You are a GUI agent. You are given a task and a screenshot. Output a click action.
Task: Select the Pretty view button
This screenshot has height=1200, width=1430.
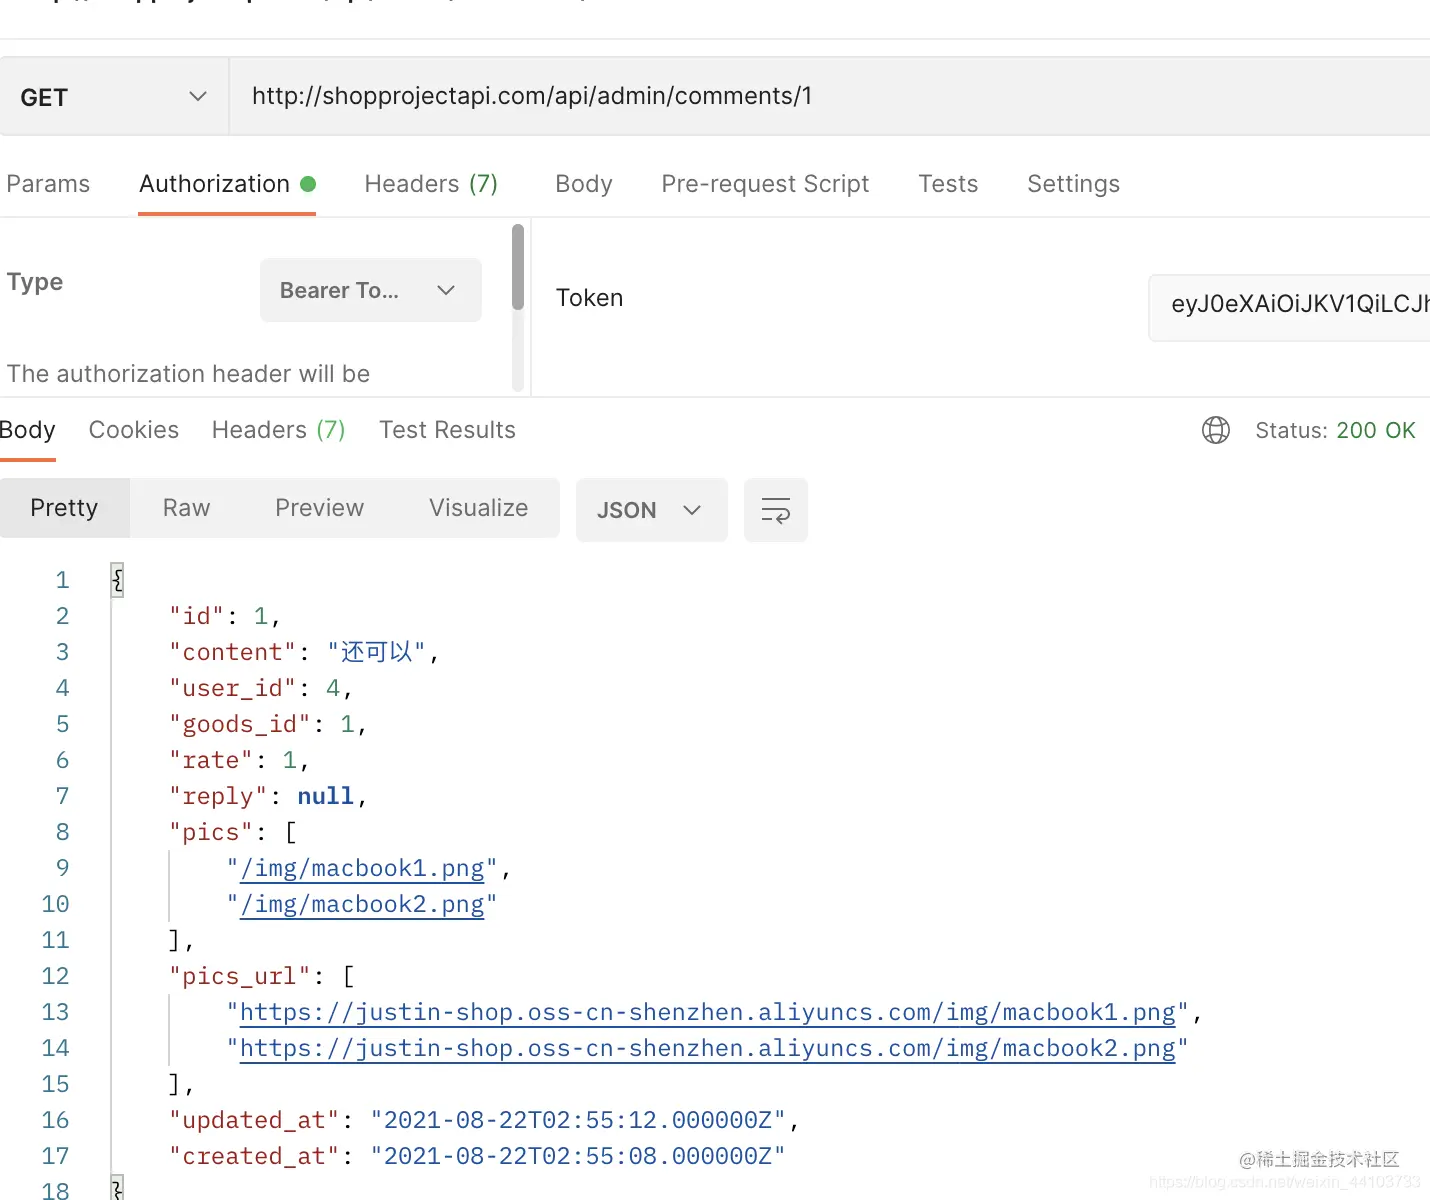[x=64, y=508]
